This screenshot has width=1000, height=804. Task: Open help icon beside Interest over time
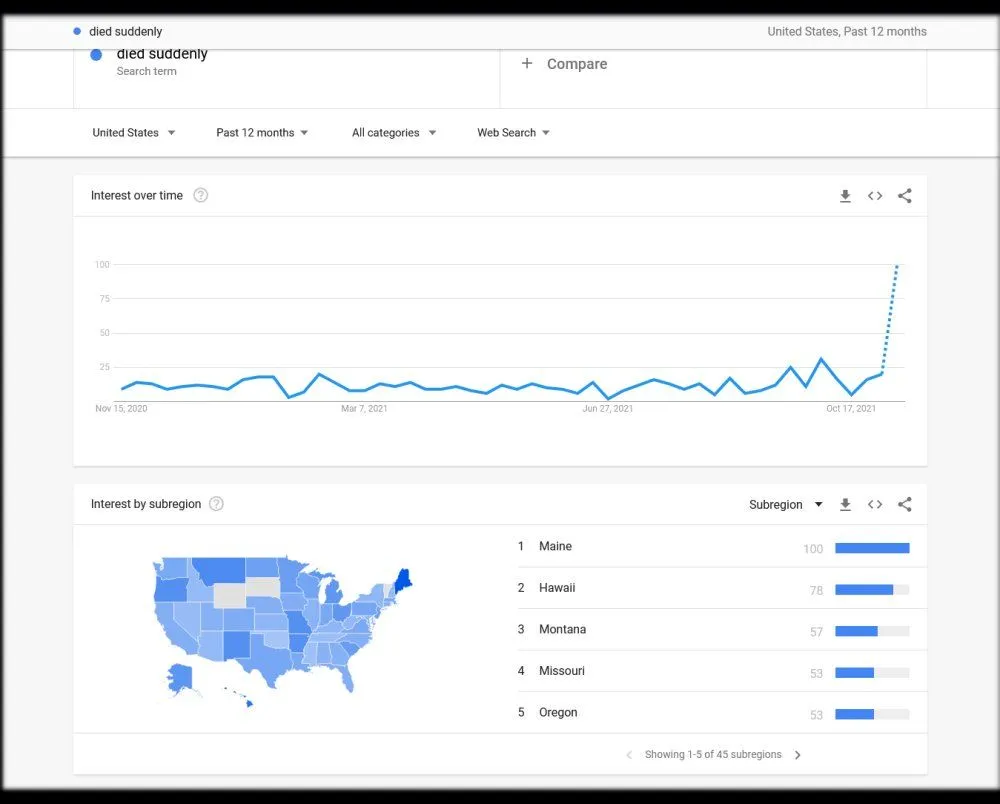[201, 195]
